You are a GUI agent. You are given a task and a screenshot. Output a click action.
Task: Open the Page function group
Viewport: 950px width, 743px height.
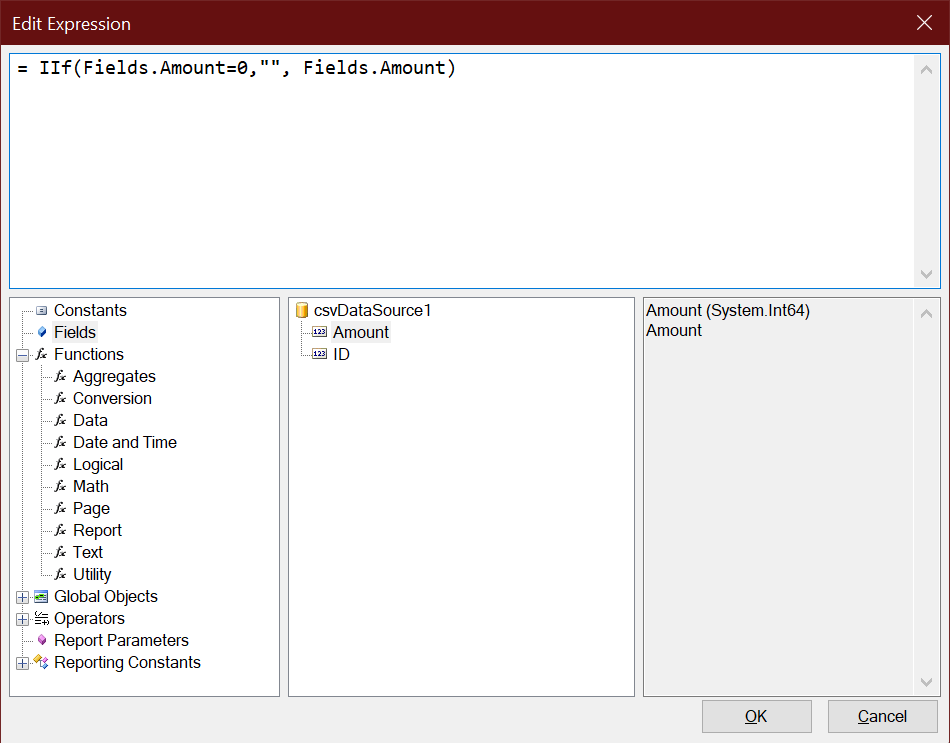click(91, 508)
